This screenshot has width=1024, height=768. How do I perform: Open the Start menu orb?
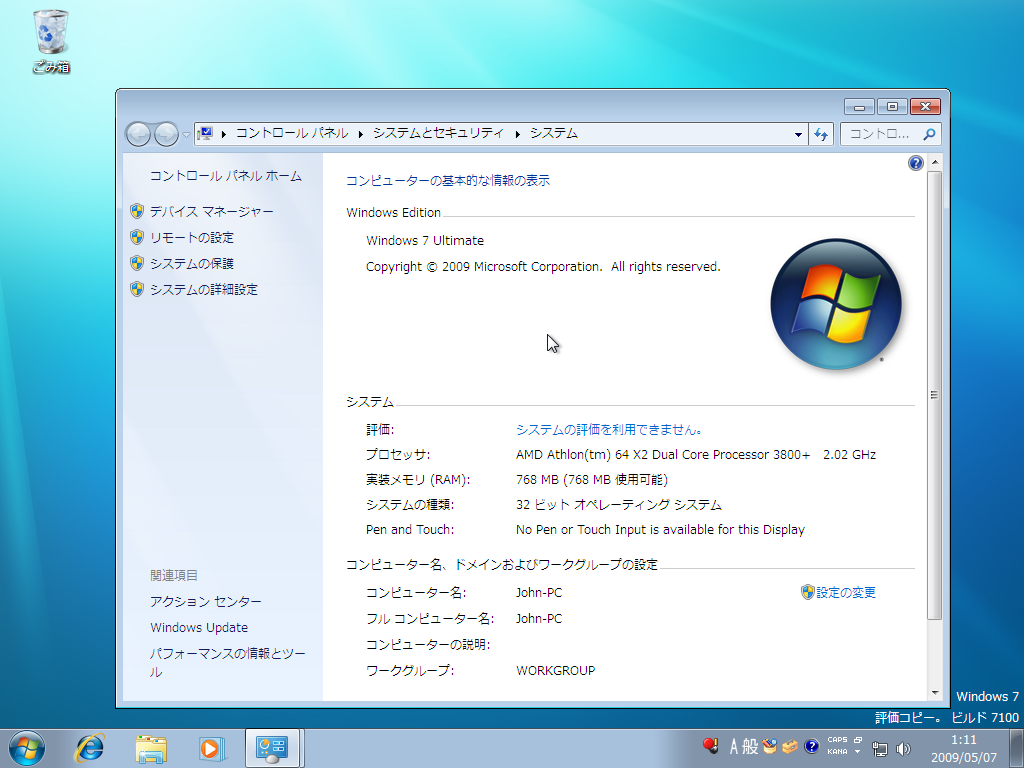(27, 748)
